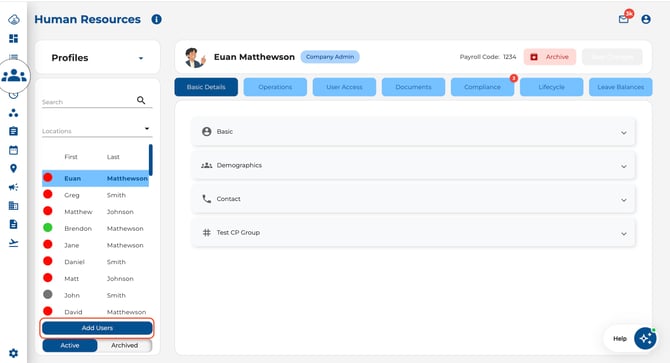Open the clipboard icon in left sidebar

tap(13, 131)
